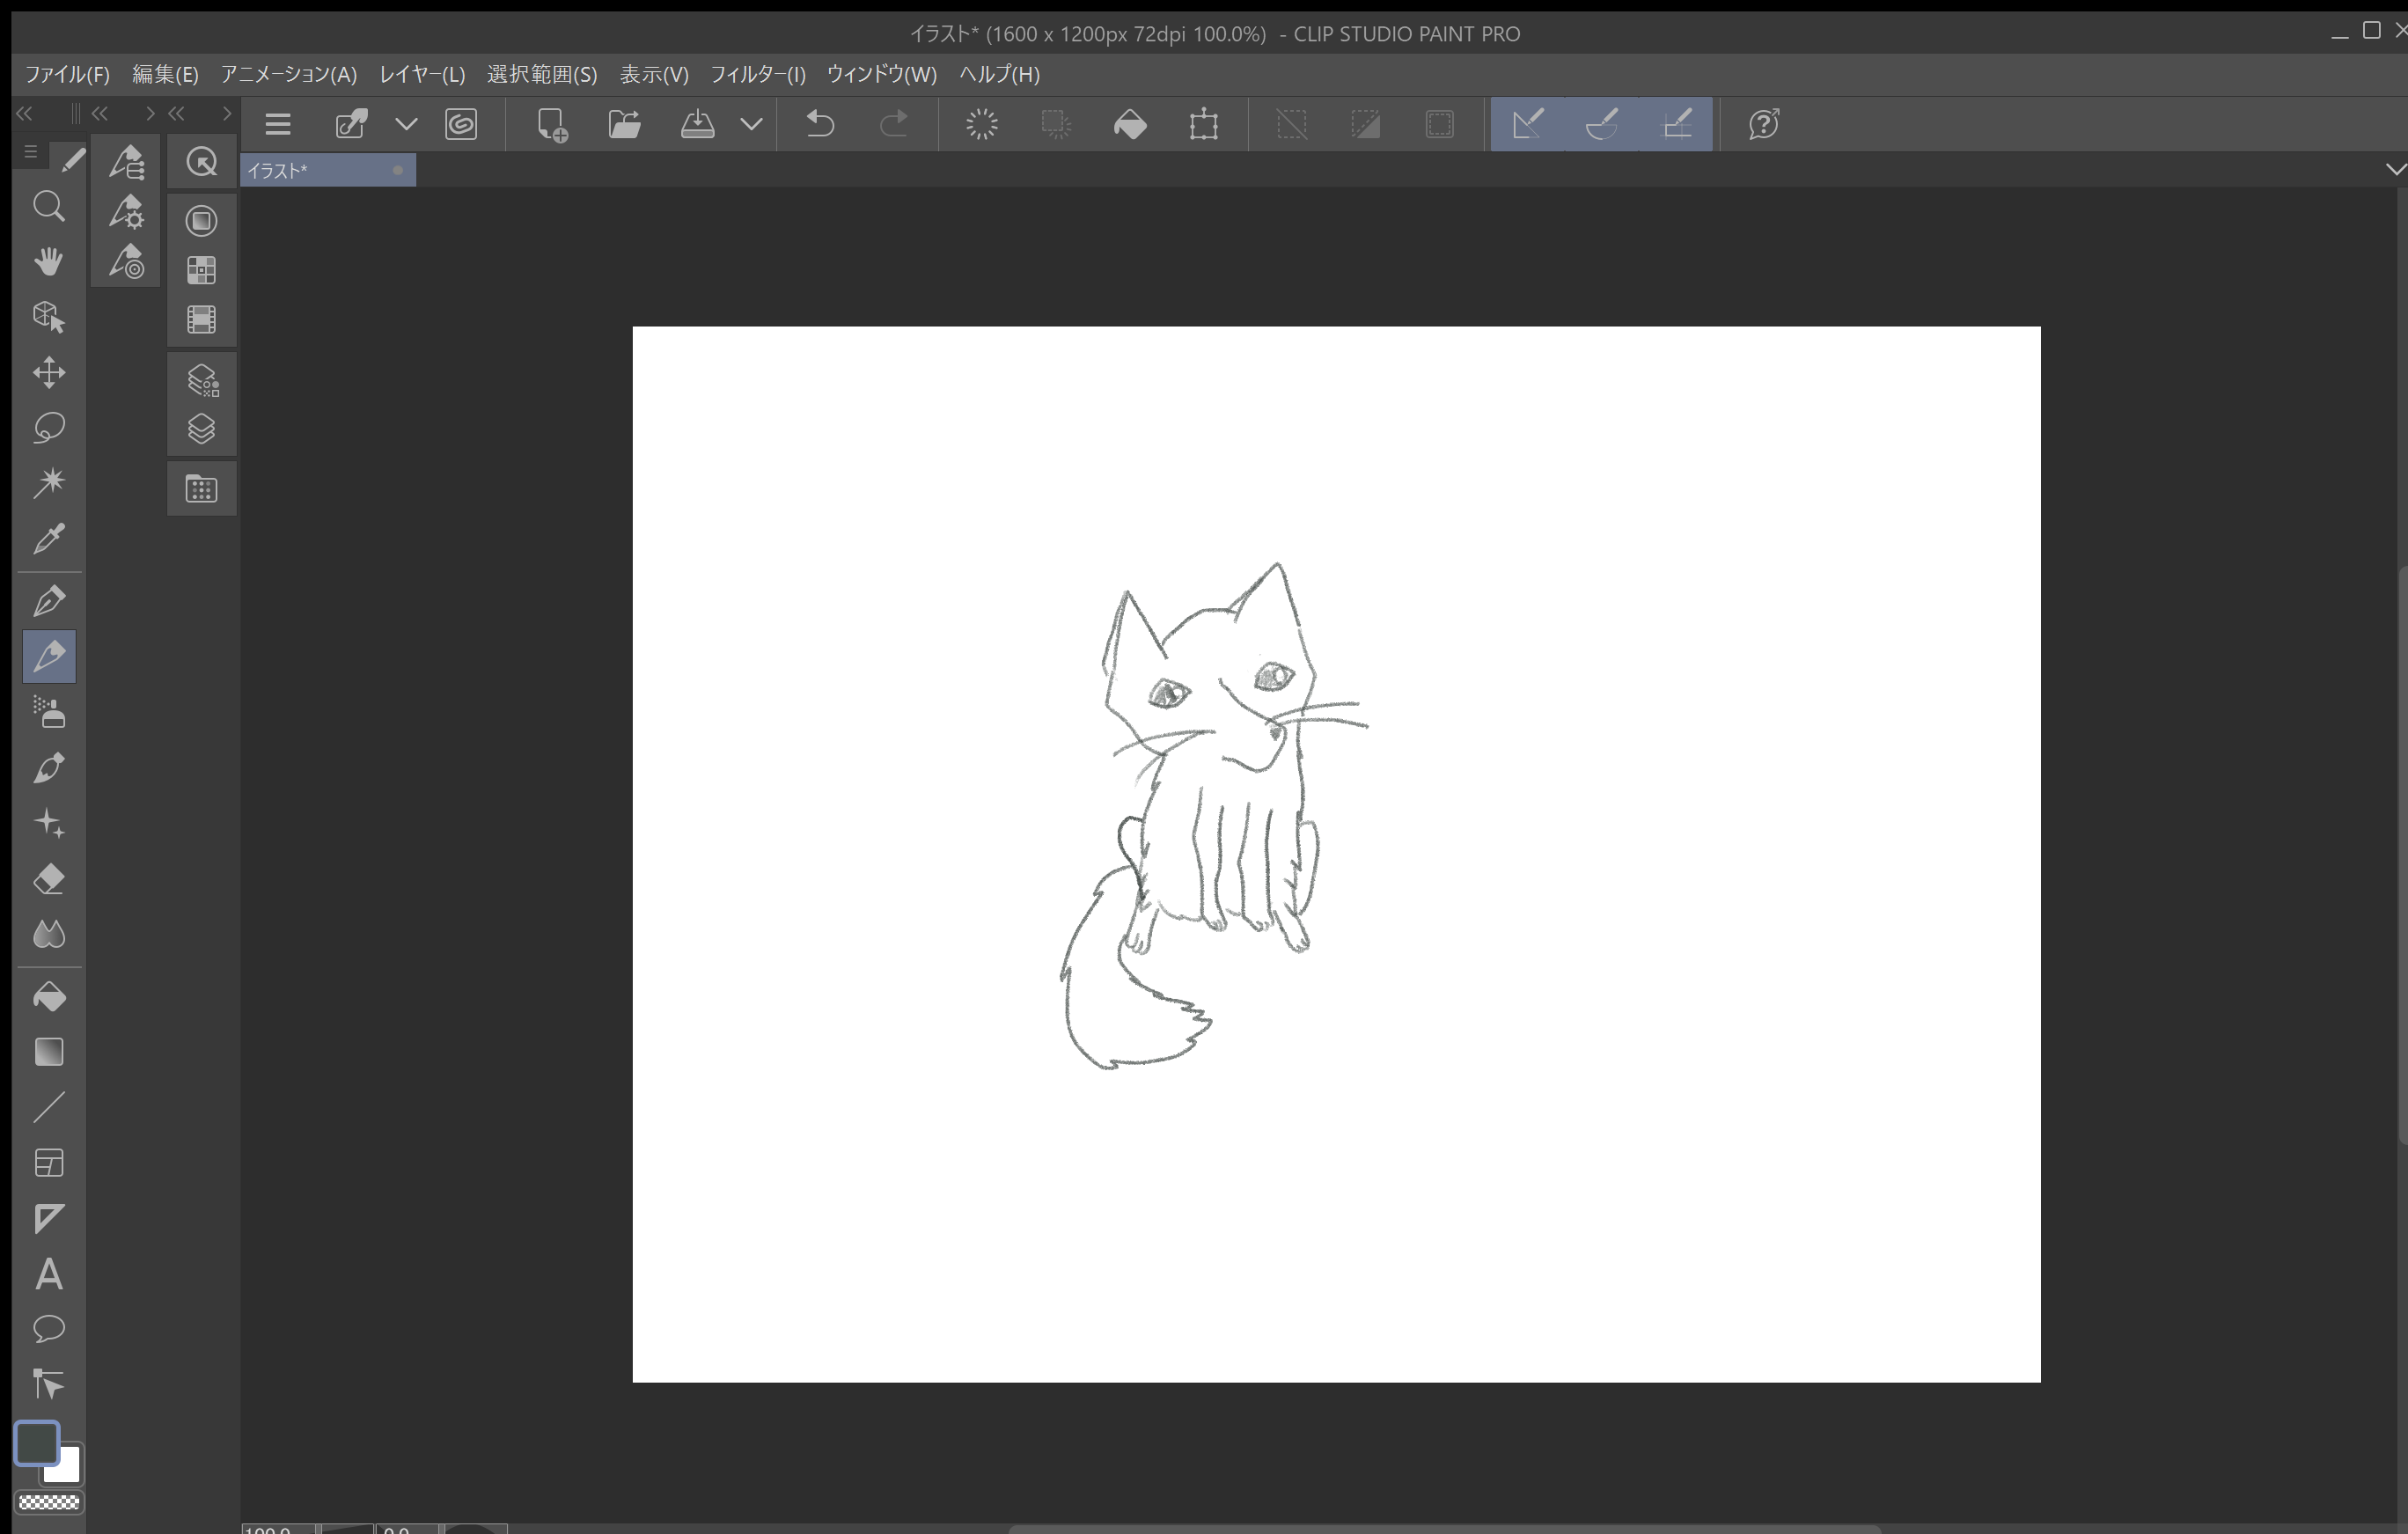Toggle snap to ruler
2408x1534 pixels.
click(1528, 124)
